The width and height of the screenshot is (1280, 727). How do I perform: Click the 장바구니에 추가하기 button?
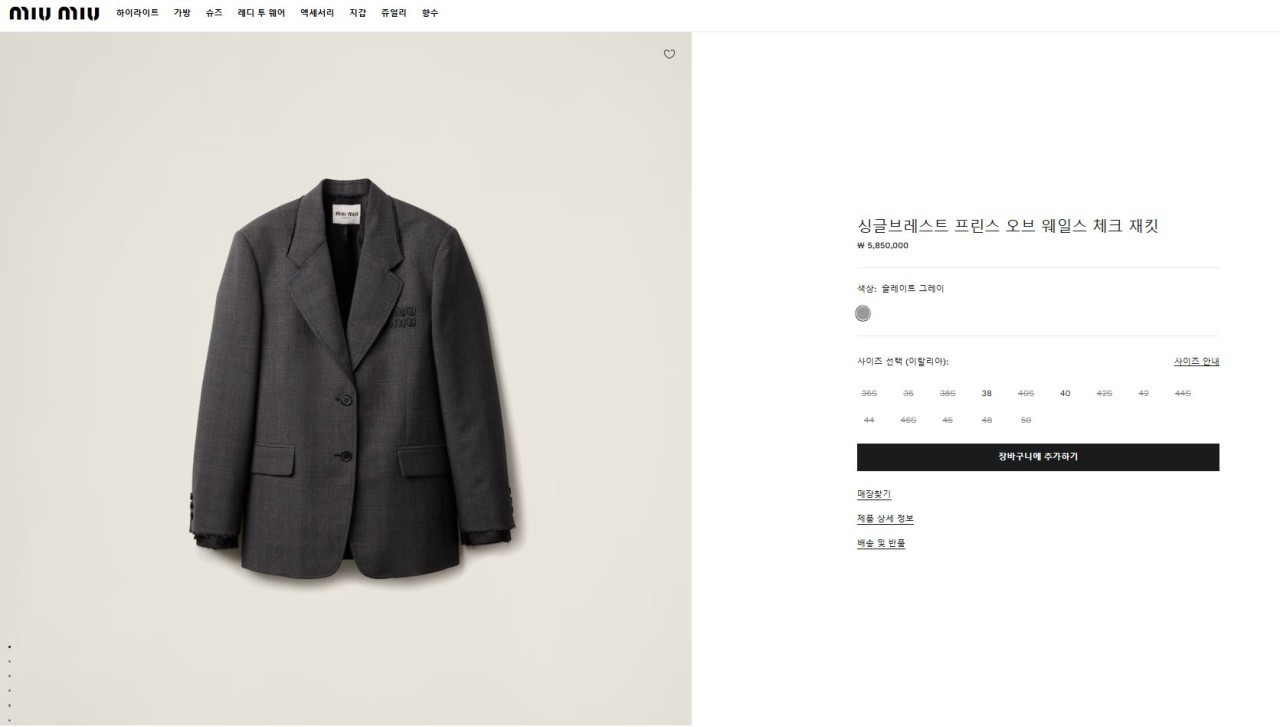(x=1037, y=457)
